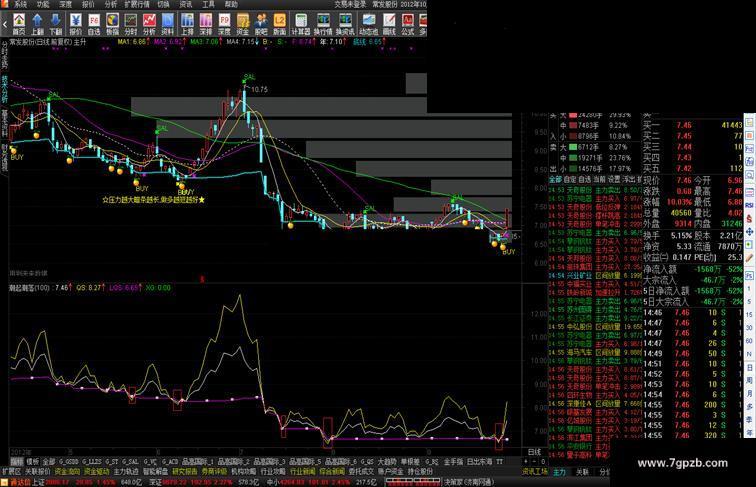Click the 换手 5.15% value
This screenshot has height=487, width=756.
[681, 236]
